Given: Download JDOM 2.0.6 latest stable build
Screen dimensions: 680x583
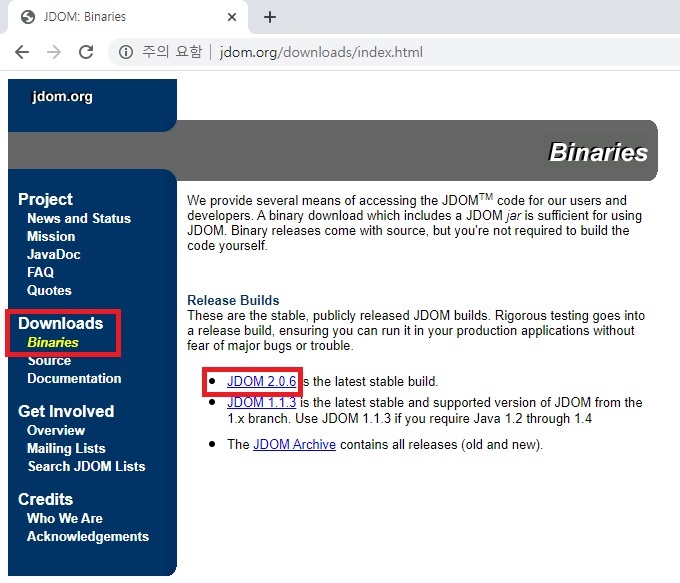Looking at the screenshot, I should 262,381.
